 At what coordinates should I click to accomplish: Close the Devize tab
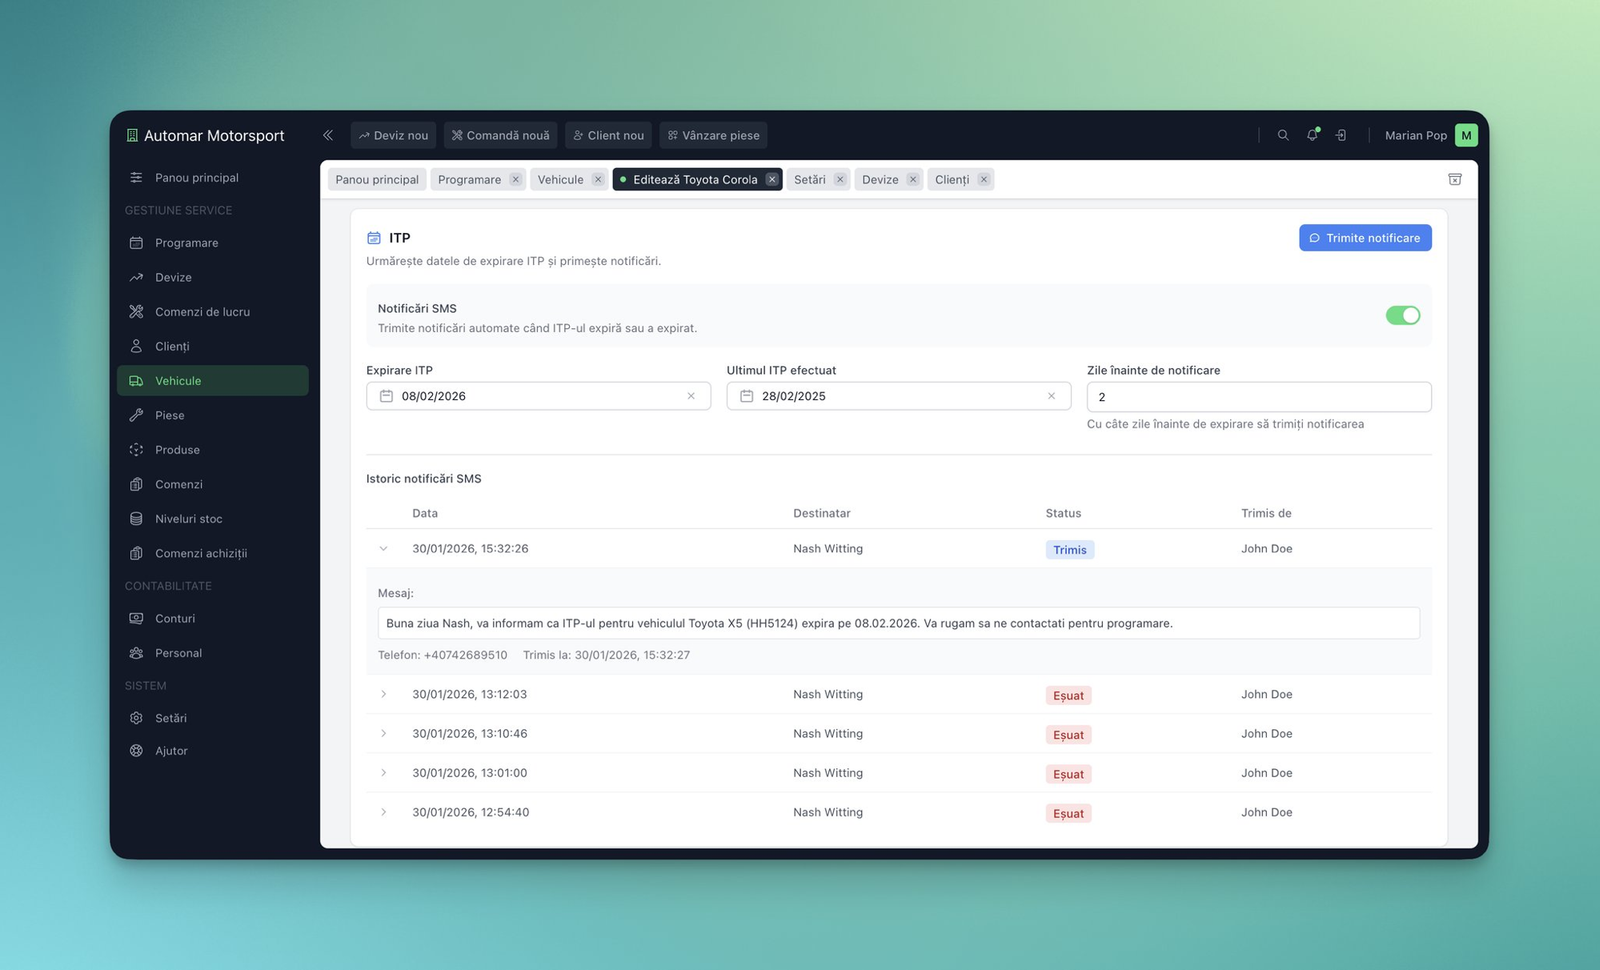pos(913,180)
